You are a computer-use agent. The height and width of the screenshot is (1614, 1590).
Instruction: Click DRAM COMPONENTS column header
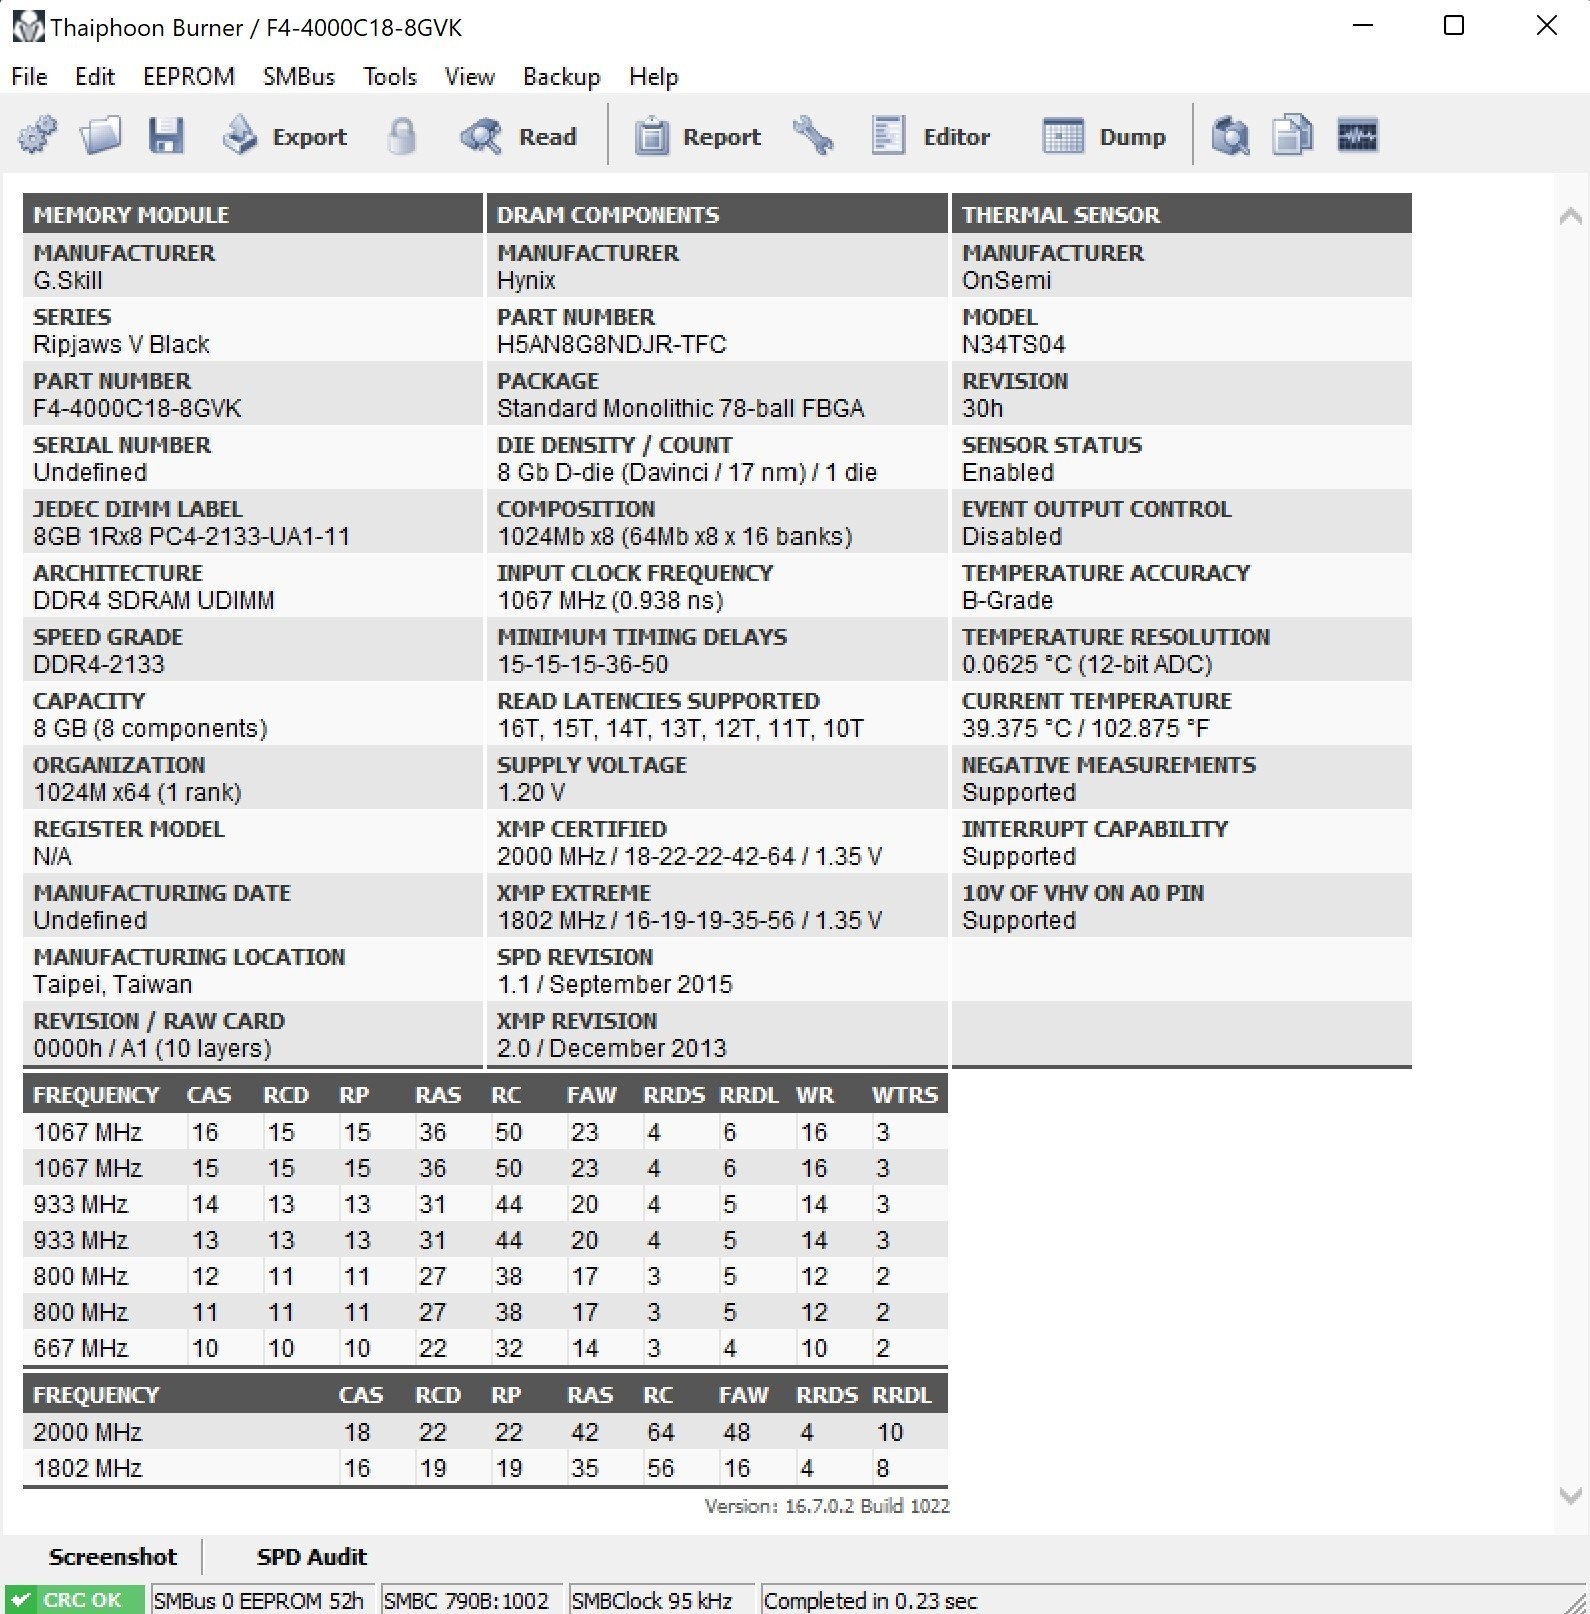717,214
